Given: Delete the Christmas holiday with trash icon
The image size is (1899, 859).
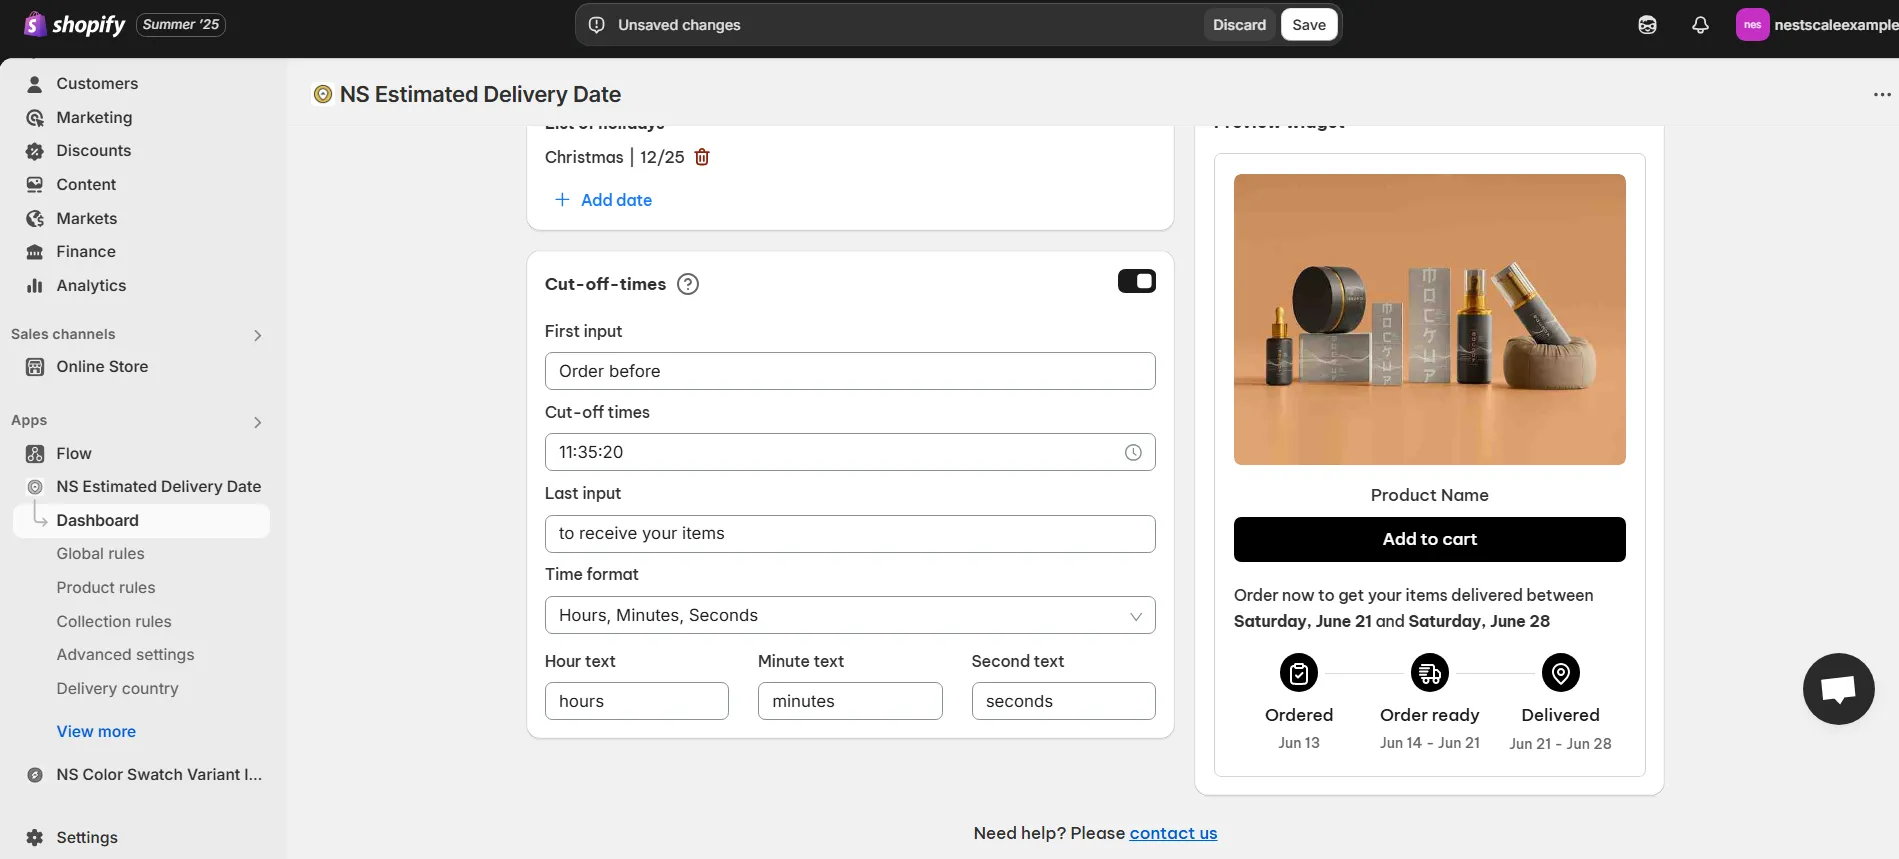Looking at the screenshot, I should pyautogui.click(x=702, y=157).
